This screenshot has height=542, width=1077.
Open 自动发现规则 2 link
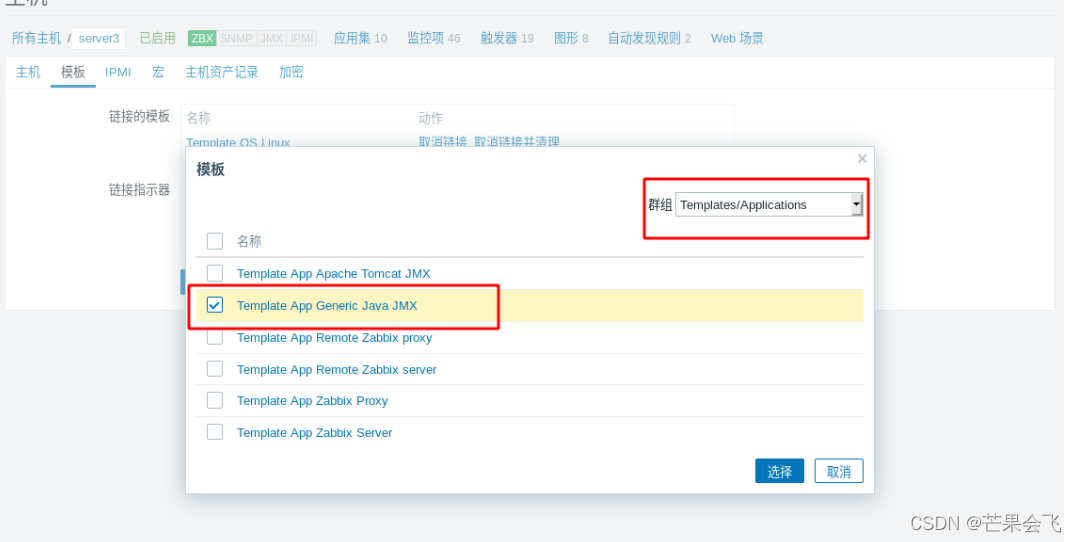click(x=649, y=38)
